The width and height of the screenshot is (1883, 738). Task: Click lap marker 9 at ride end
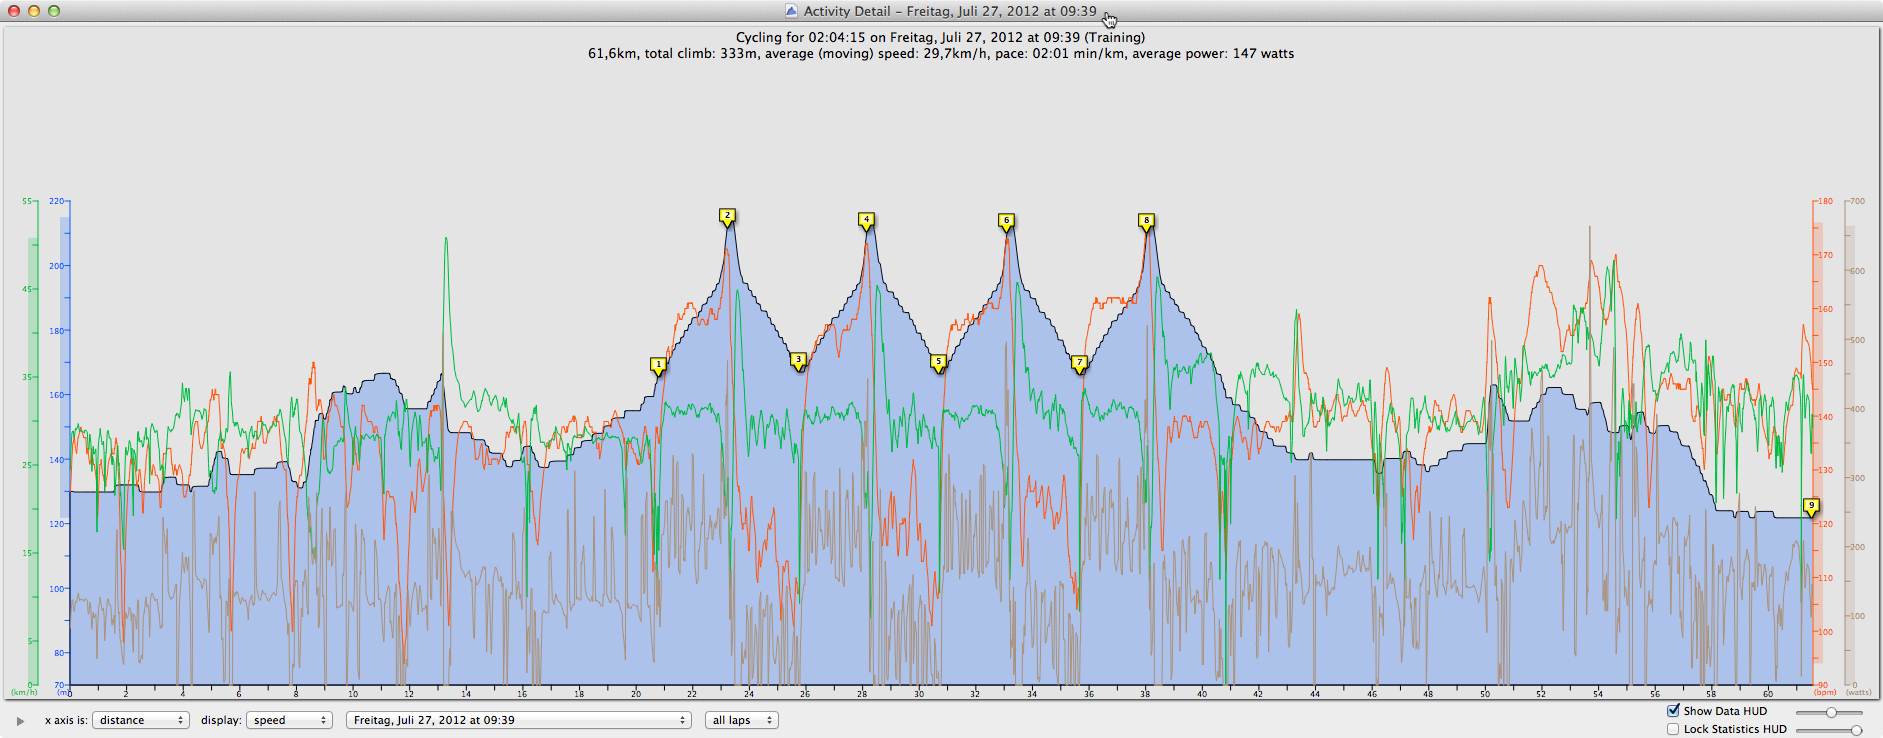(1810, 506)
